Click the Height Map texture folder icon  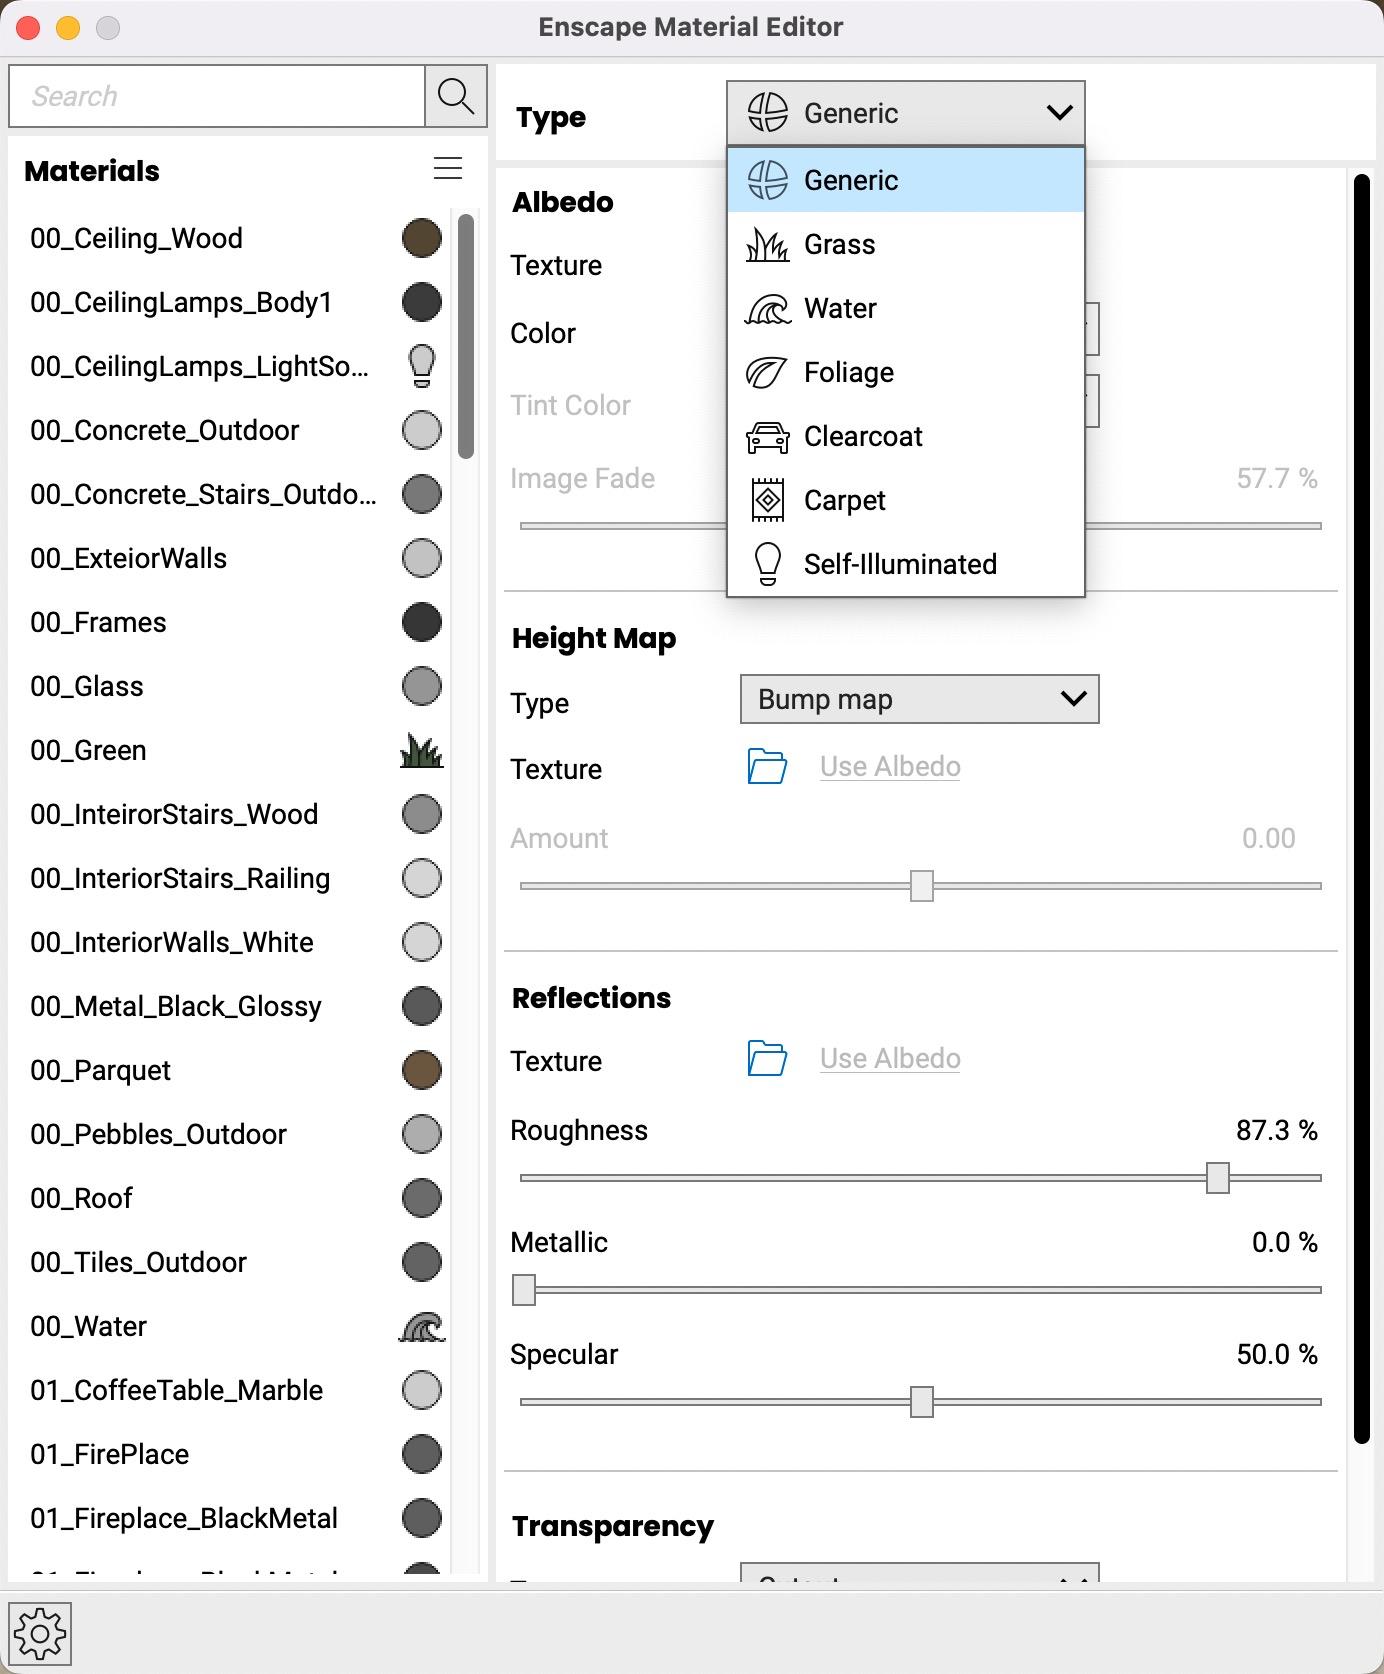(x=767, y=767)
